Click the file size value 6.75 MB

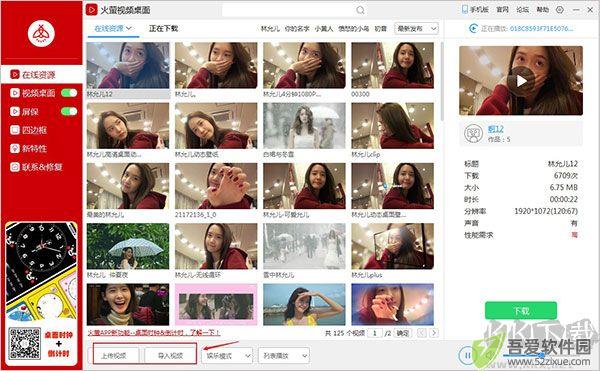pos(564,187)
